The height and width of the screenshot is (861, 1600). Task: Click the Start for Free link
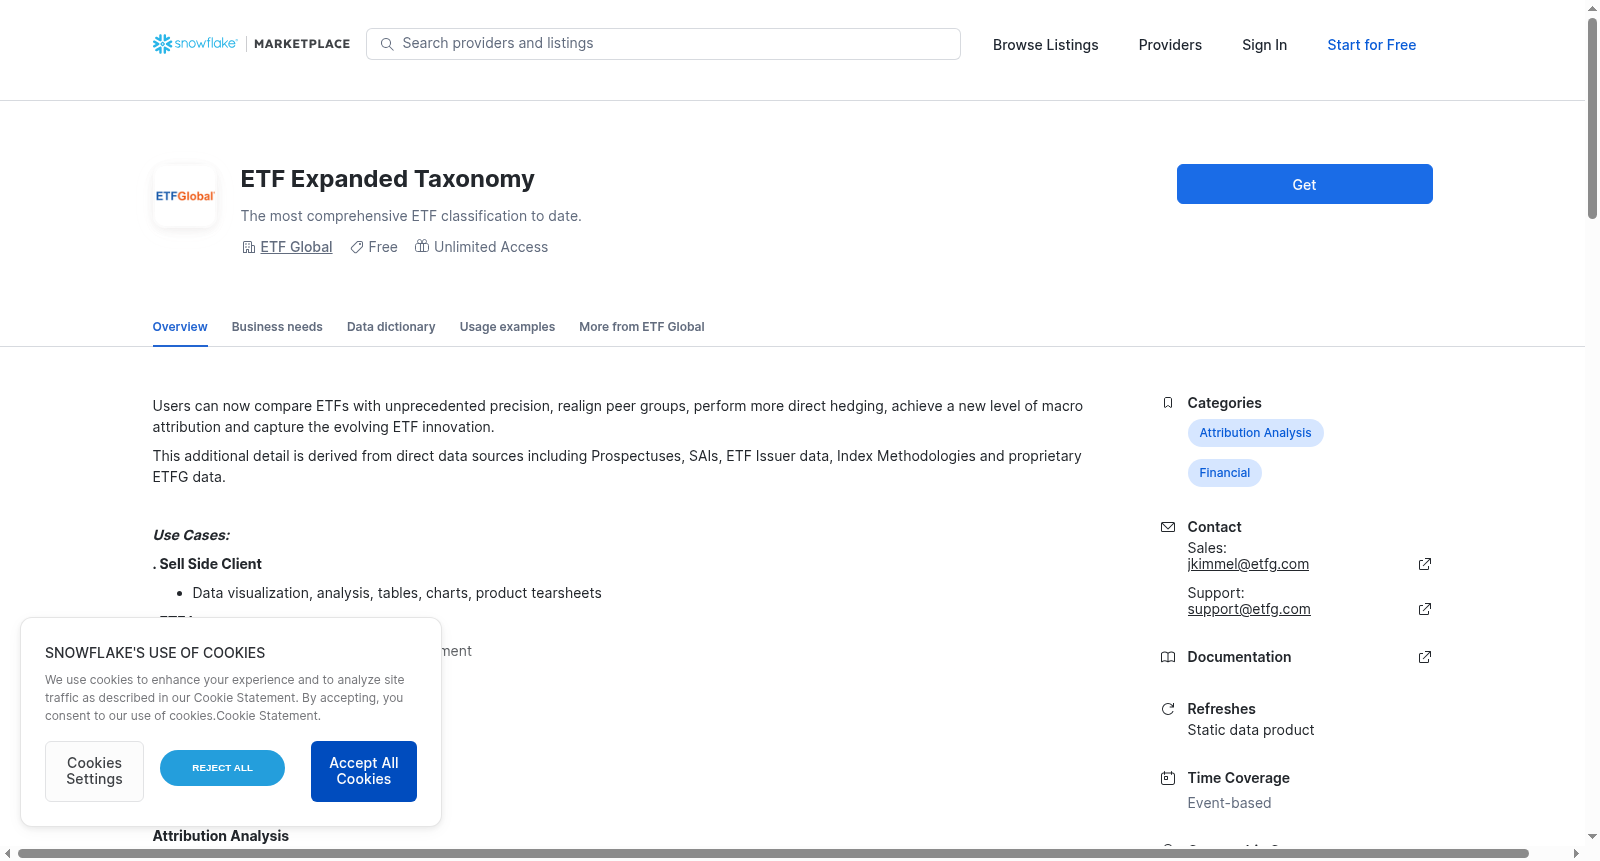point(1371,45)
